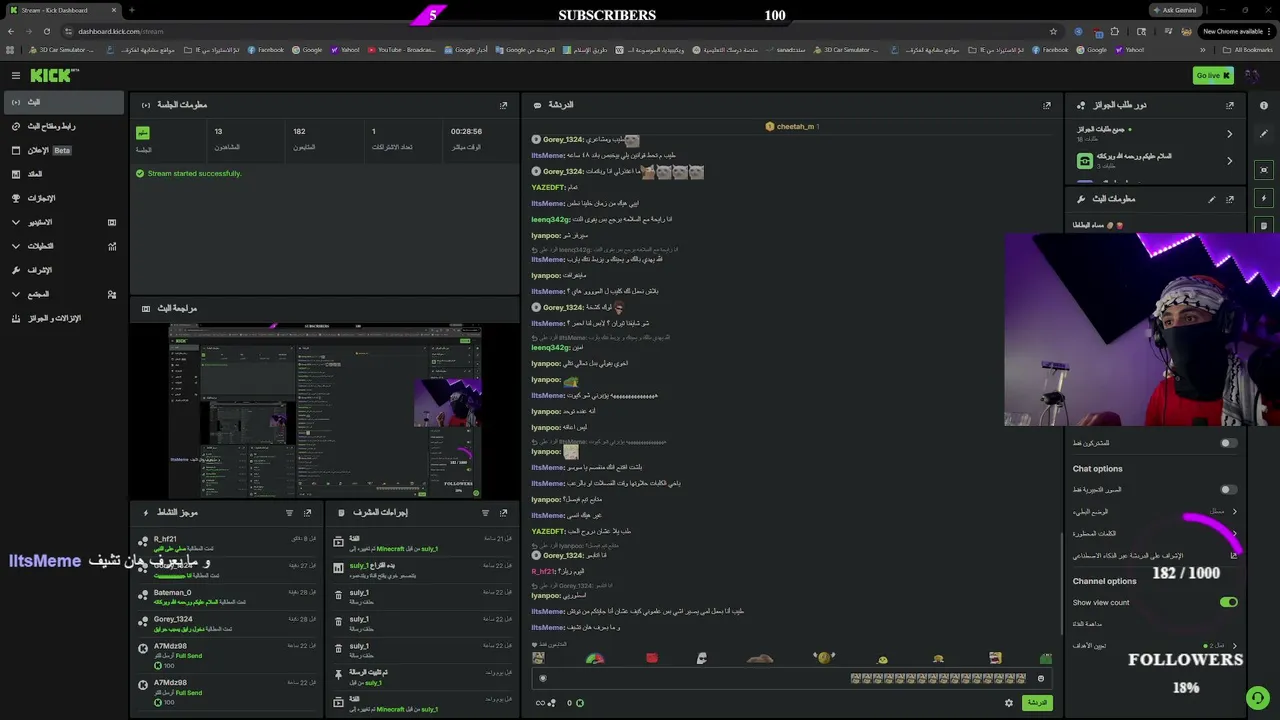Bookmark this page with the star icon

pyautogui.click(x=1053, y=31)
